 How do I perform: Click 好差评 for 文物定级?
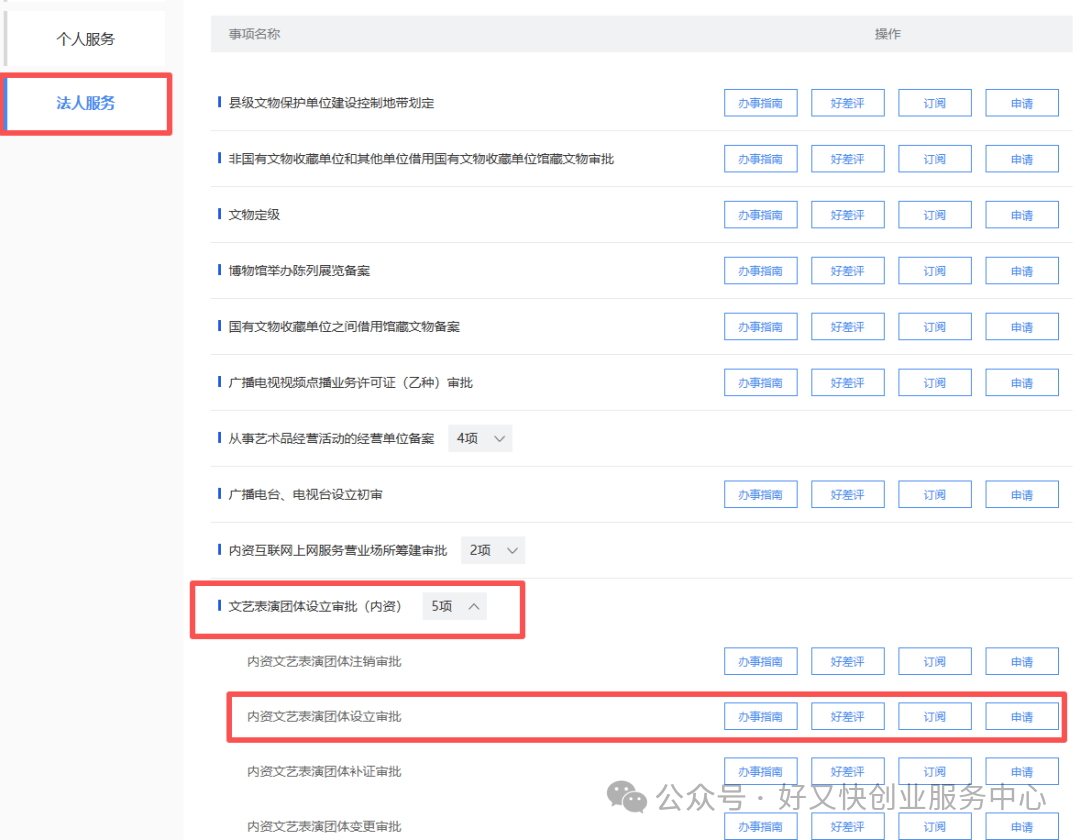[x=848, y=215]
